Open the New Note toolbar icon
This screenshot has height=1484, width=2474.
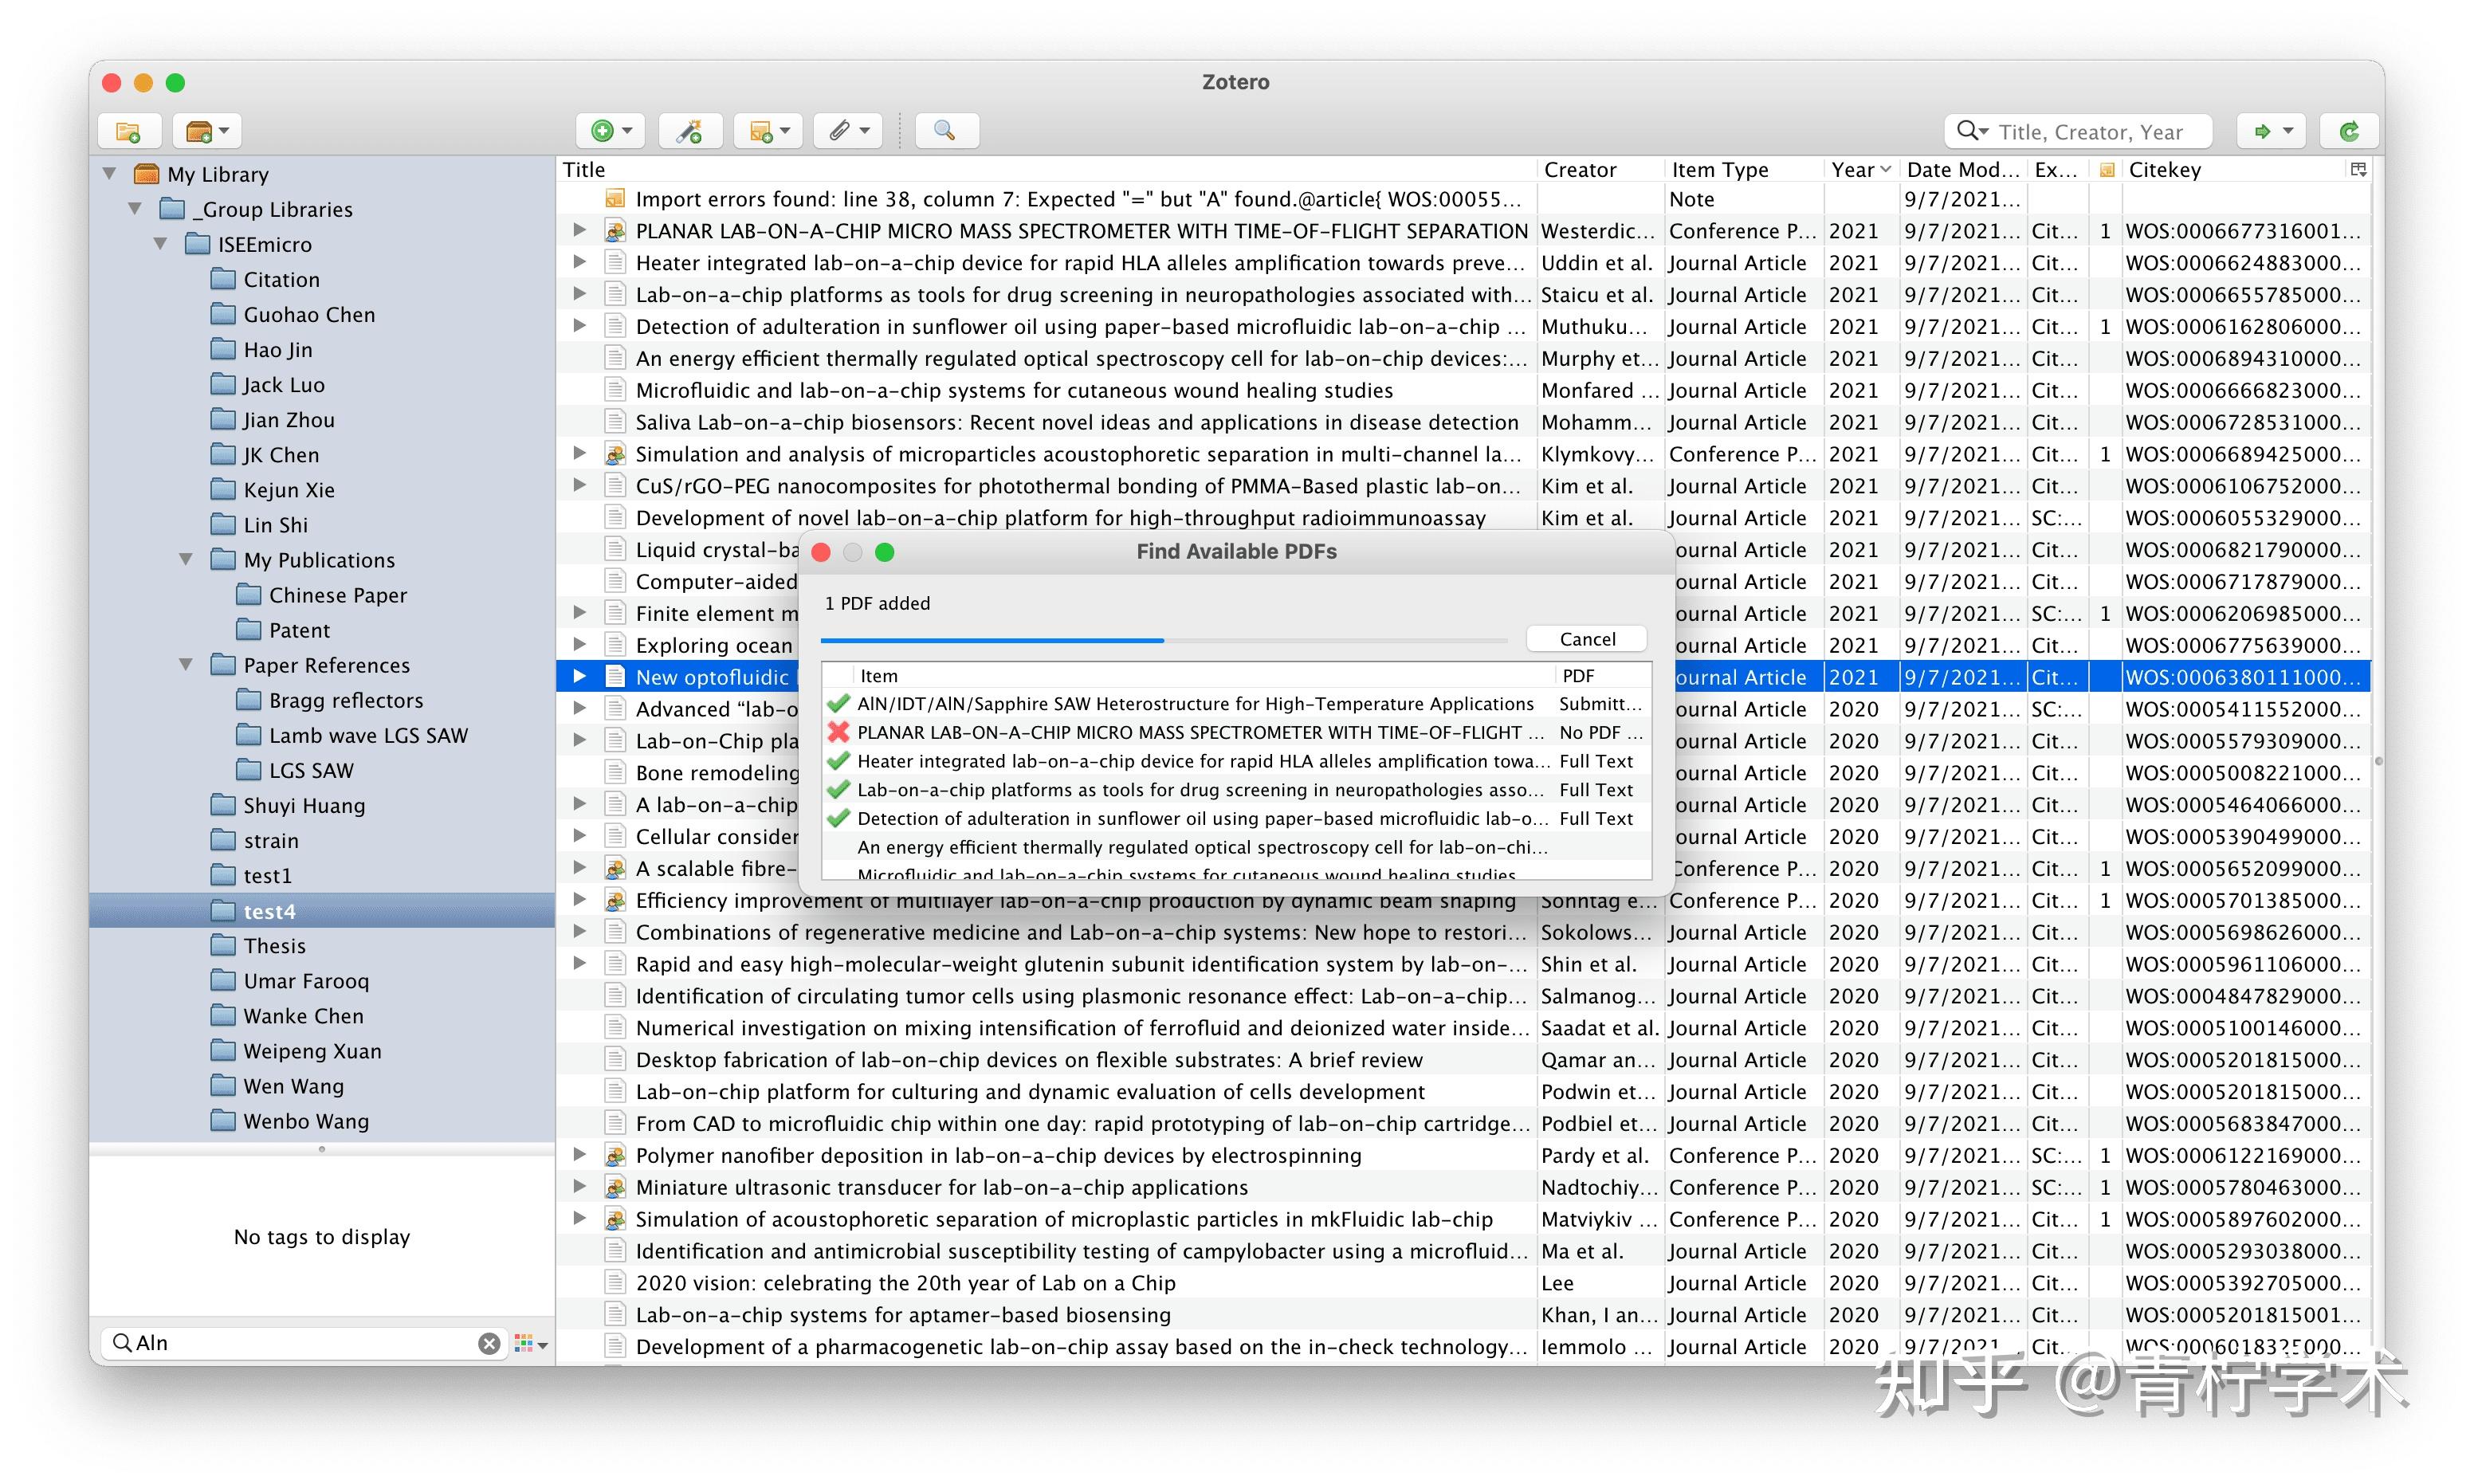click(768, 131)
